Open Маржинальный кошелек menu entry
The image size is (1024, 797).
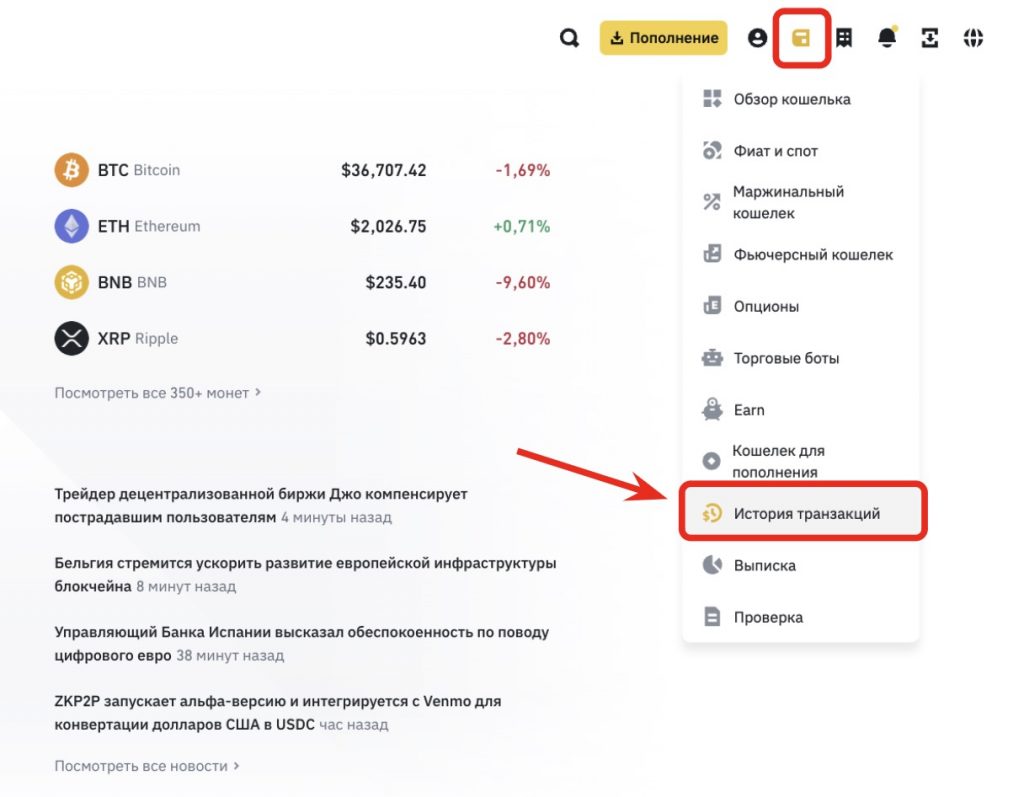pos(801,203)
